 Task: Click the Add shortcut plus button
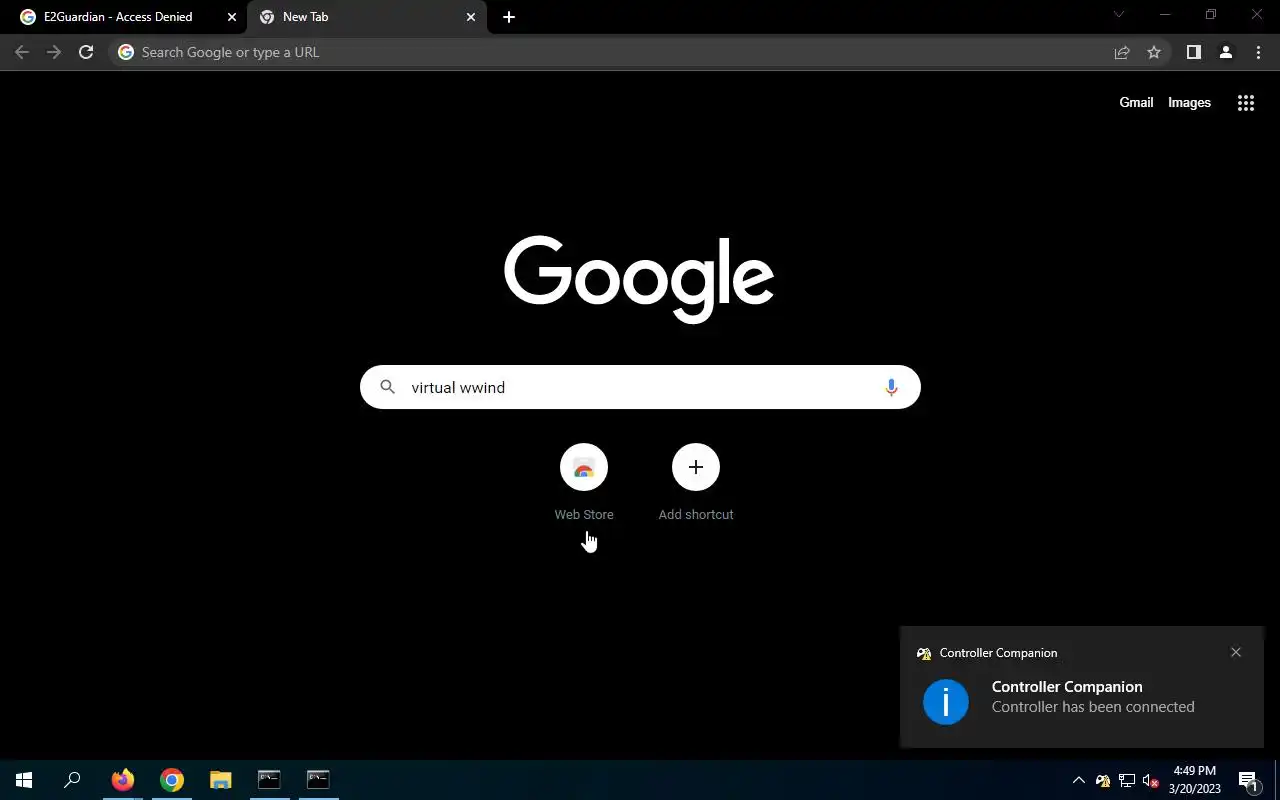(696, 467)
